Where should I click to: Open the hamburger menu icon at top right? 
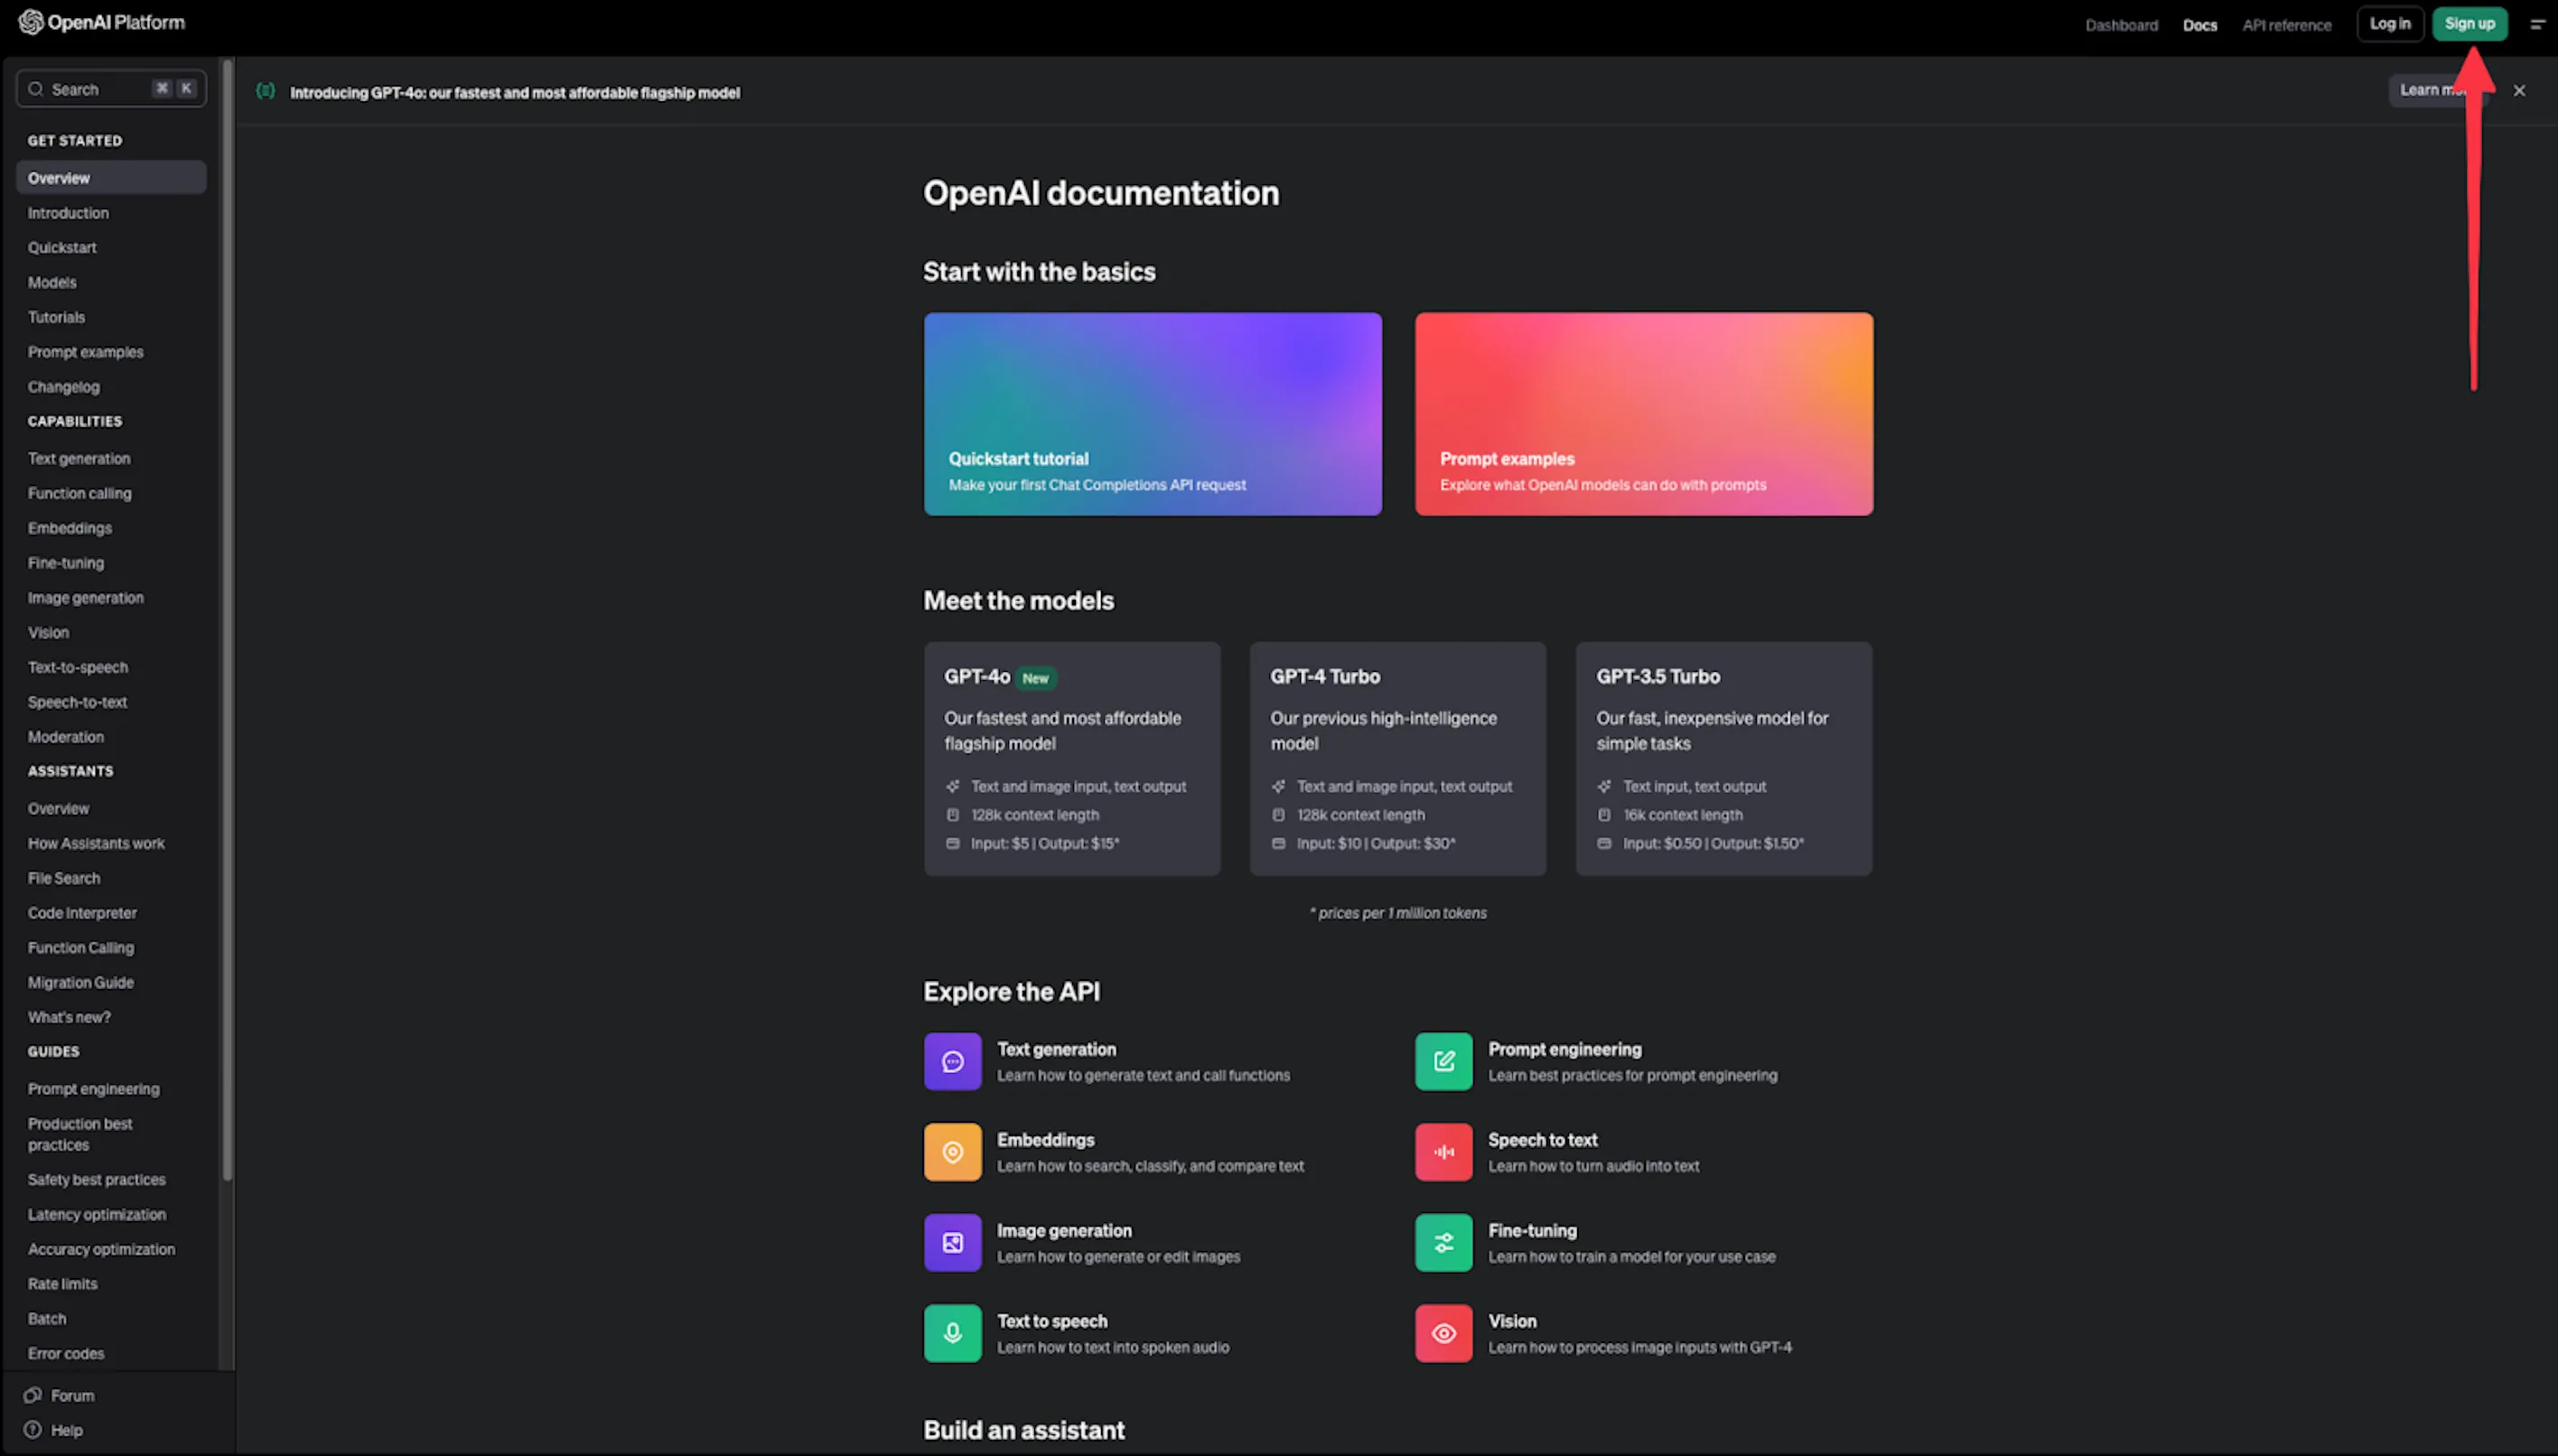pos(2537,25)
